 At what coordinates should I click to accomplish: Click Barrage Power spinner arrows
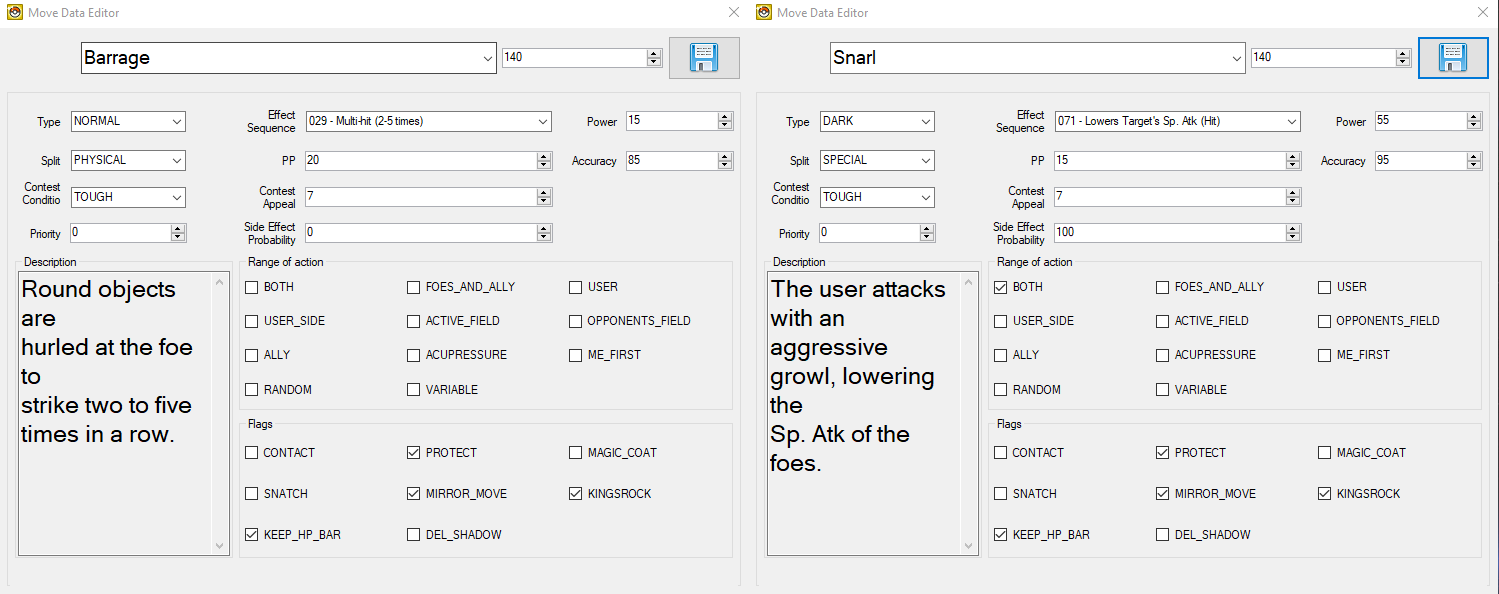[x=725, y=121]
